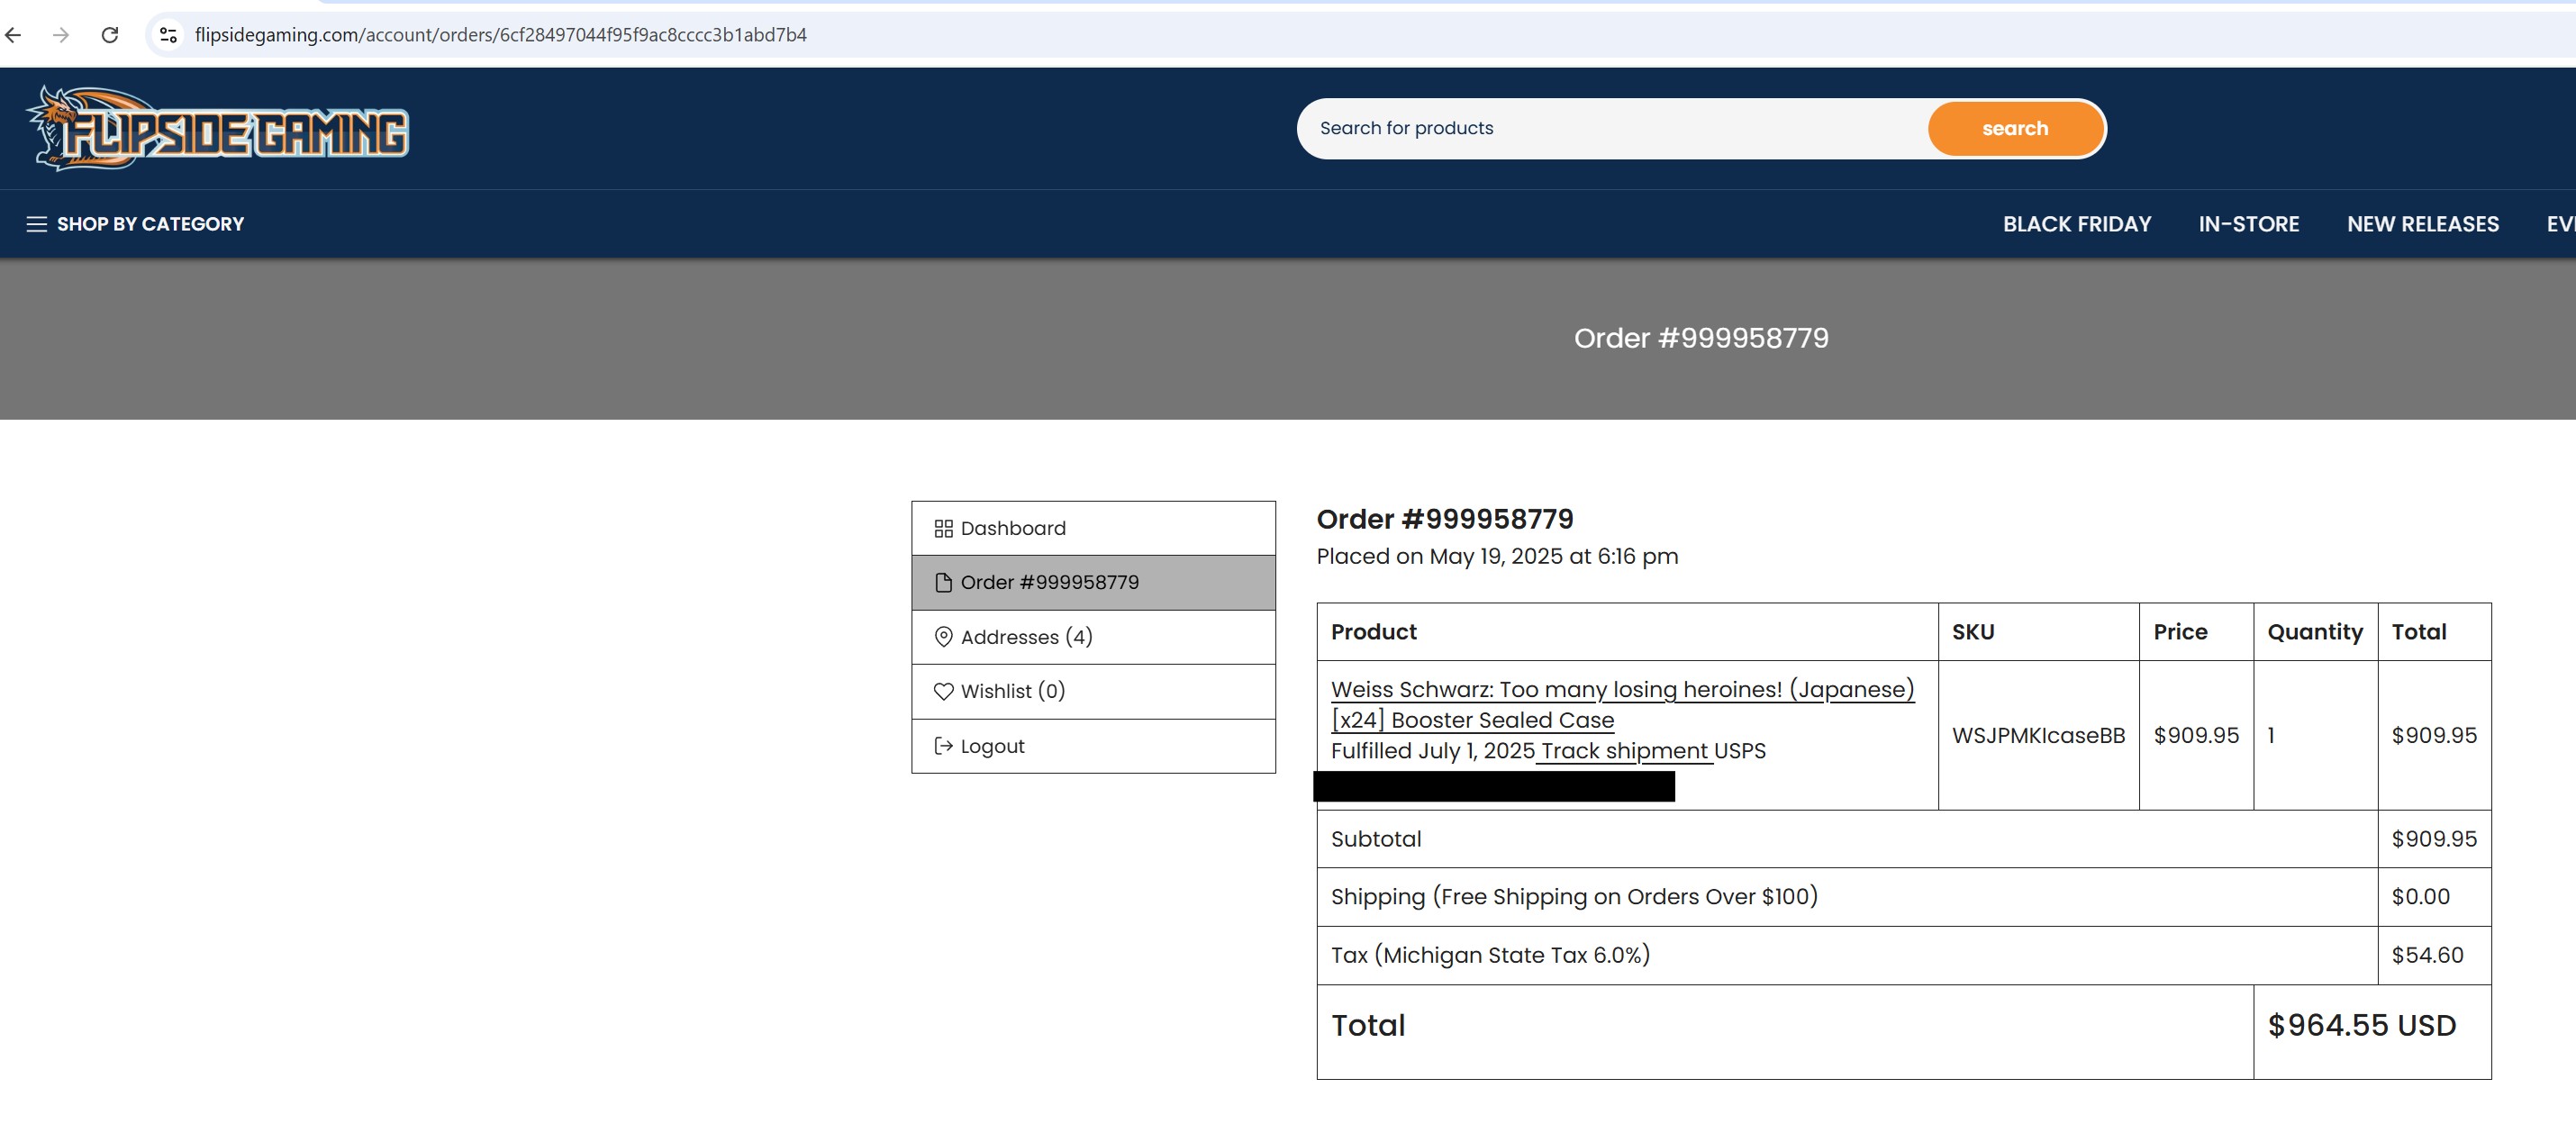Click the Logout arrow icon

[943, 746]
